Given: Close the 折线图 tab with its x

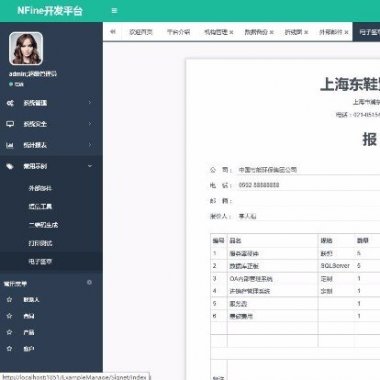Looking at the screenshot, I should 306,32.
